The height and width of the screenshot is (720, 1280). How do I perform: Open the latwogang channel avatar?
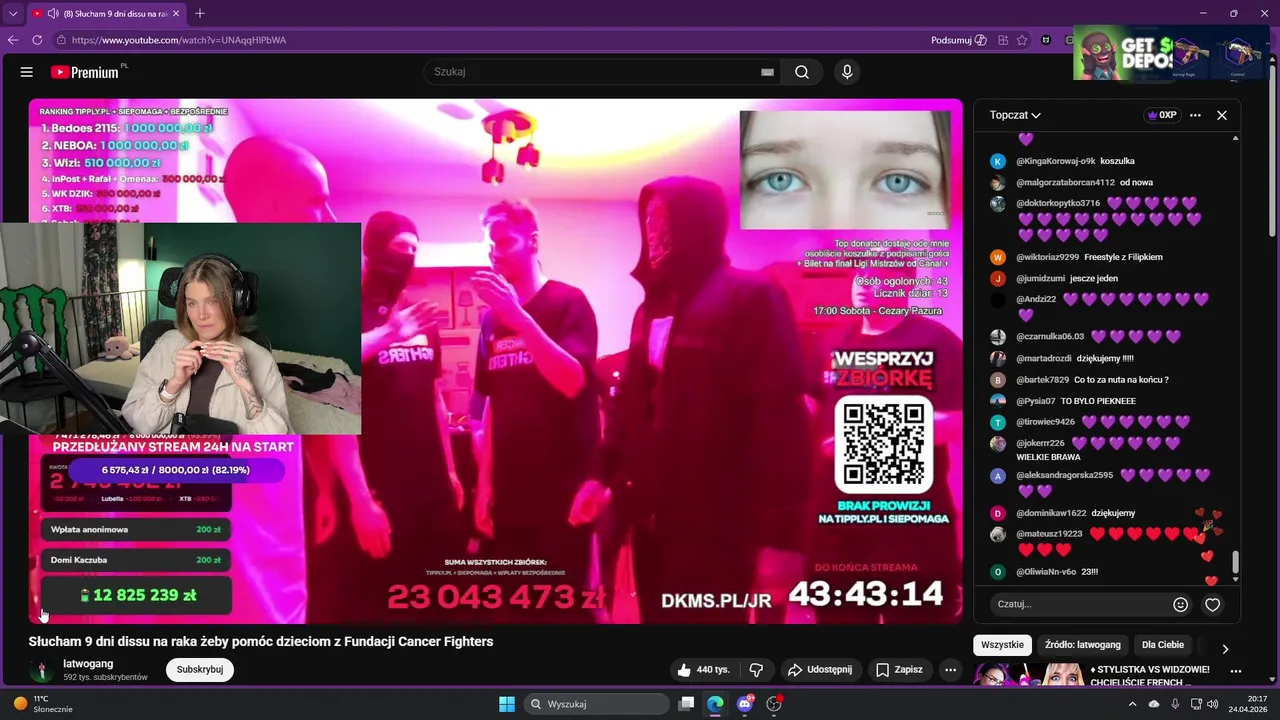pyautogui.click(x=42, y=670)
